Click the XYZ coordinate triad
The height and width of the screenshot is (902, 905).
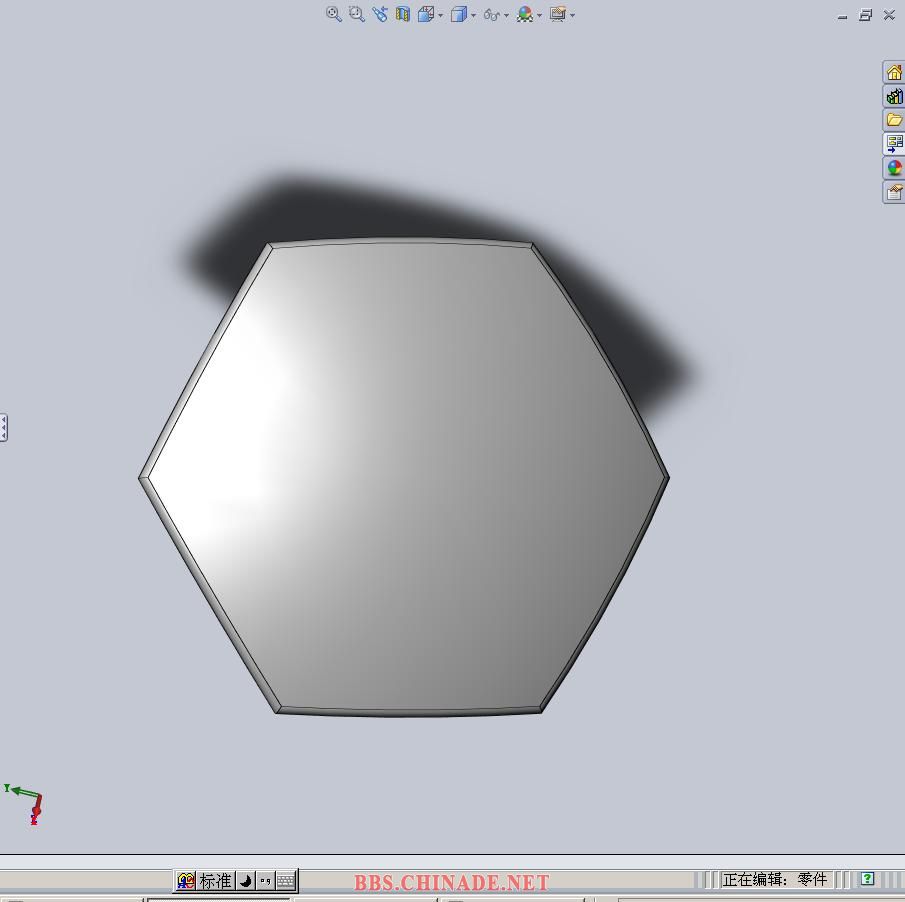point(24,804)
